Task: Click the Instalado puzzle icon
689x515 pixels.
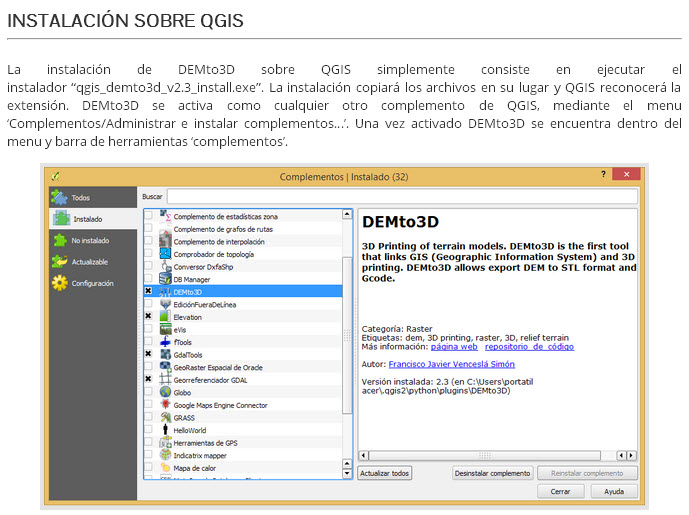Action: point(61,218)
